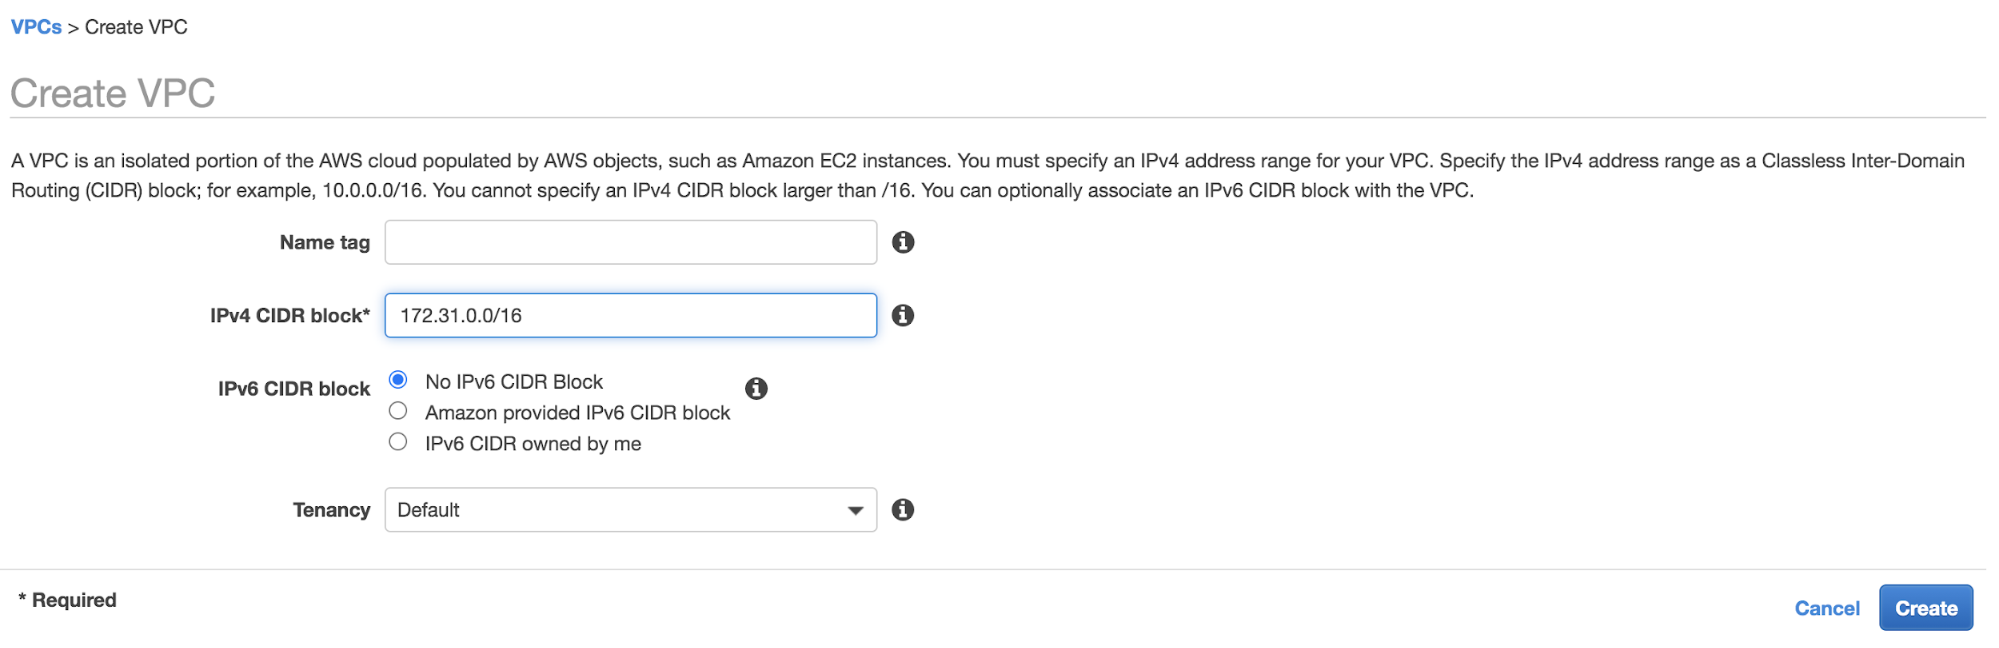This screenshot has width=1999, height=648.
Task: Click the info icon next to Tenancy
Action: (904, 509)
